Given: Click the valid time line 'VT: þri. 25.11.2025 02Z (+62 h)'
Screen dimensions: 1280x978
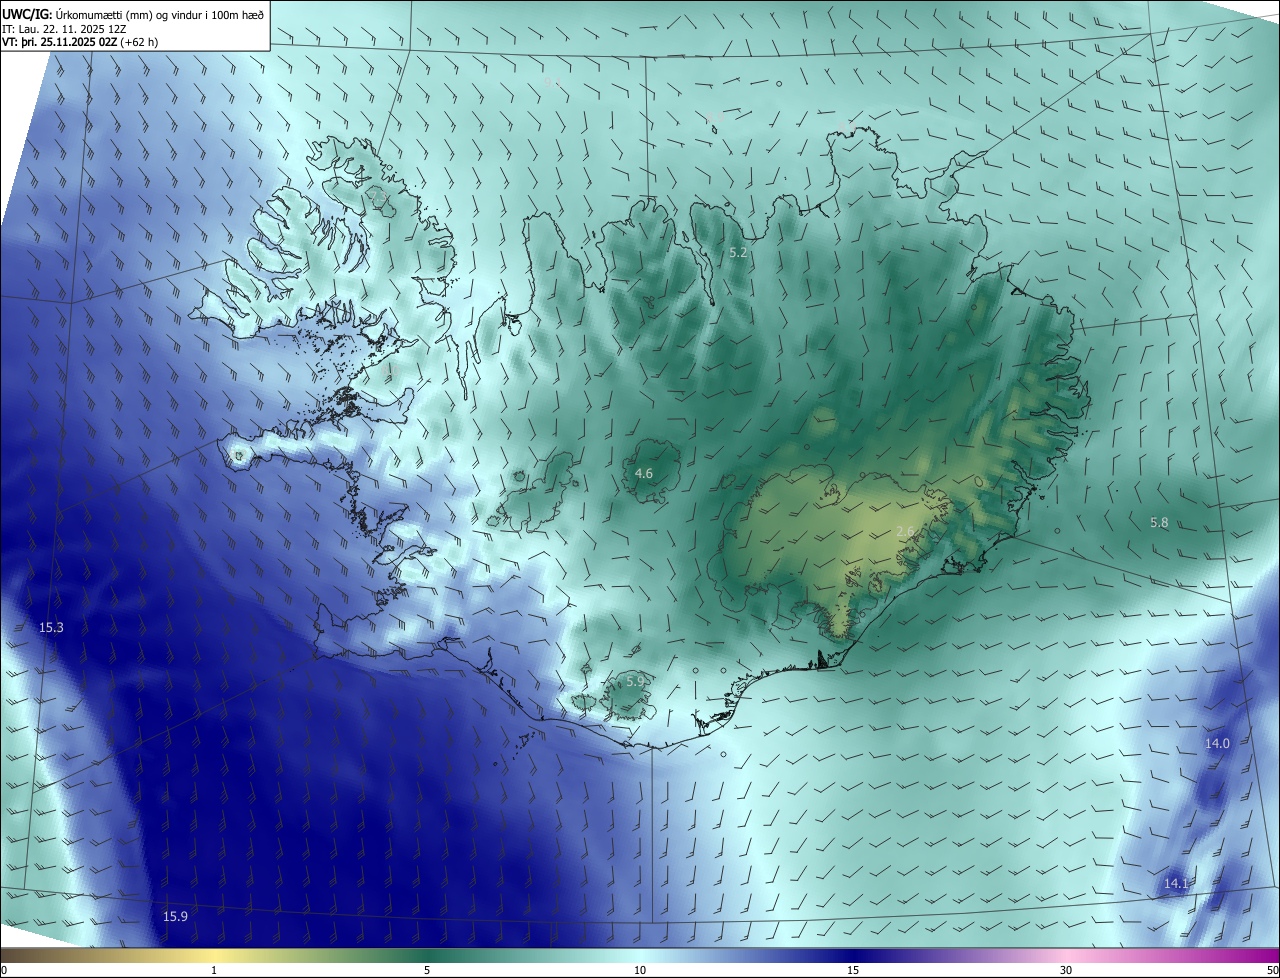Looking at the screenshot, I should pos(80,42).
